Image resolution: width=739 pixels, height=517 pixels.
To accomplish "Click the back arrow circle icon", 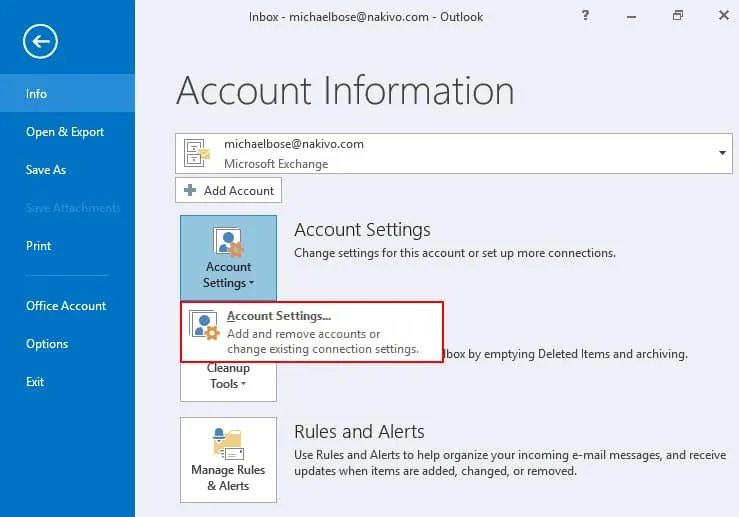I will pyautogui.click(x=41, y=41).
